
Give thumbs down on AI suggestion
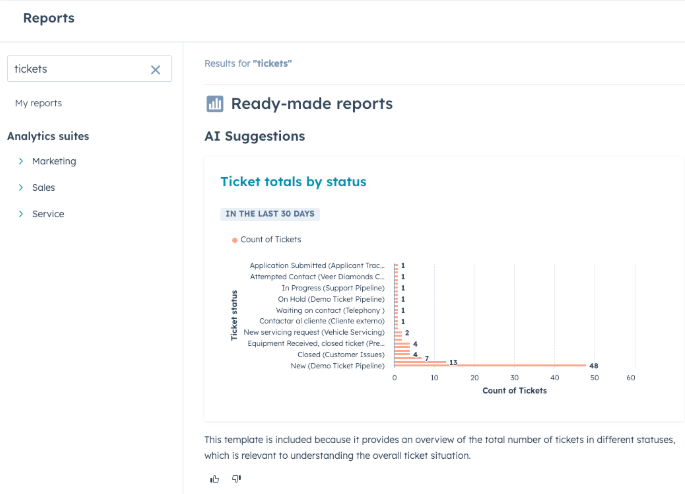tap(236, 479)
